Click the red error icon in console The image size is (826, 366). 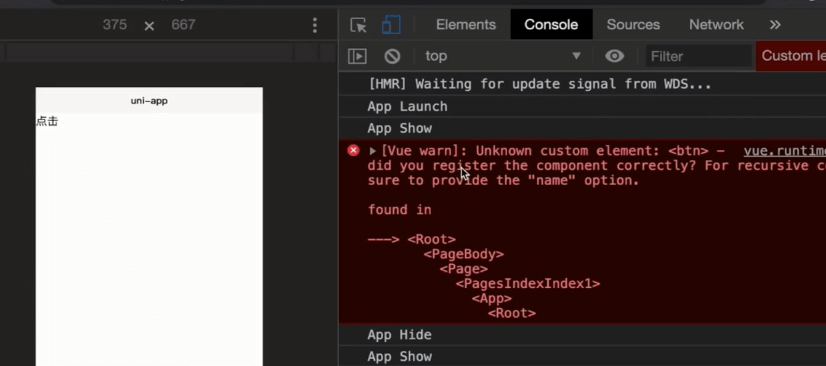353,151
